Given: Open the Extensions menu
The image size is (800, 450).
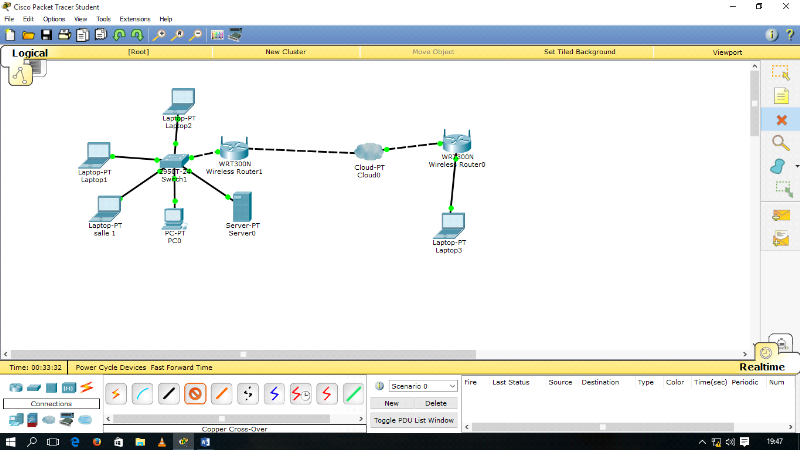Looking at the screenshot, I should click(135, 19).
